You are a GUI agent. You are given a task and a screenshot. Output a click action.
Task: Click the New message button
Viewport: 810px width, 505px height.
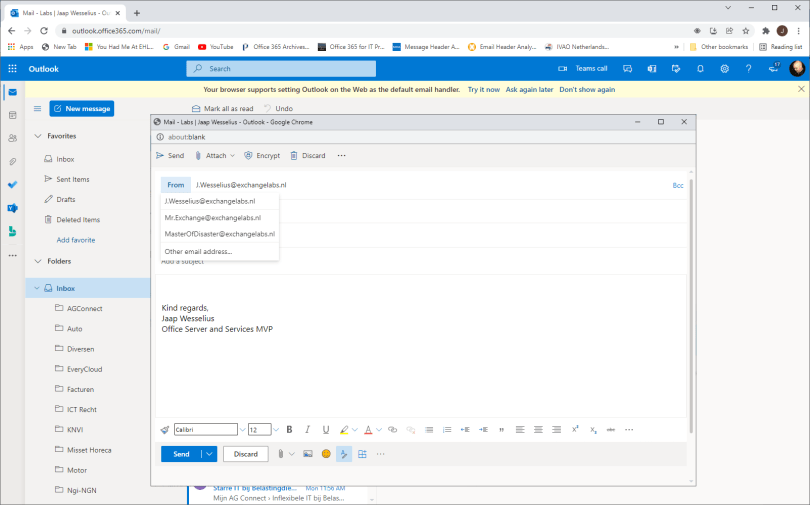click(x=81, y=108)
